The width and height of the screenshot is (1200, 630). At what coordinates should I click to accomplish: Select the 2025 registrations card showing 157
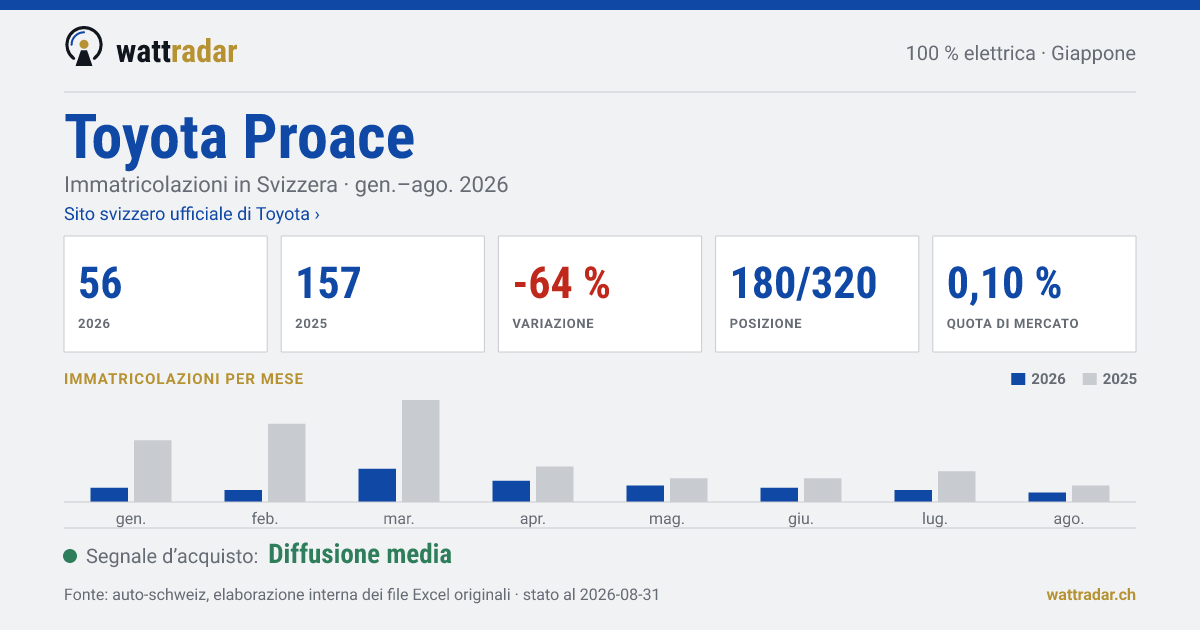click(383, 294)
